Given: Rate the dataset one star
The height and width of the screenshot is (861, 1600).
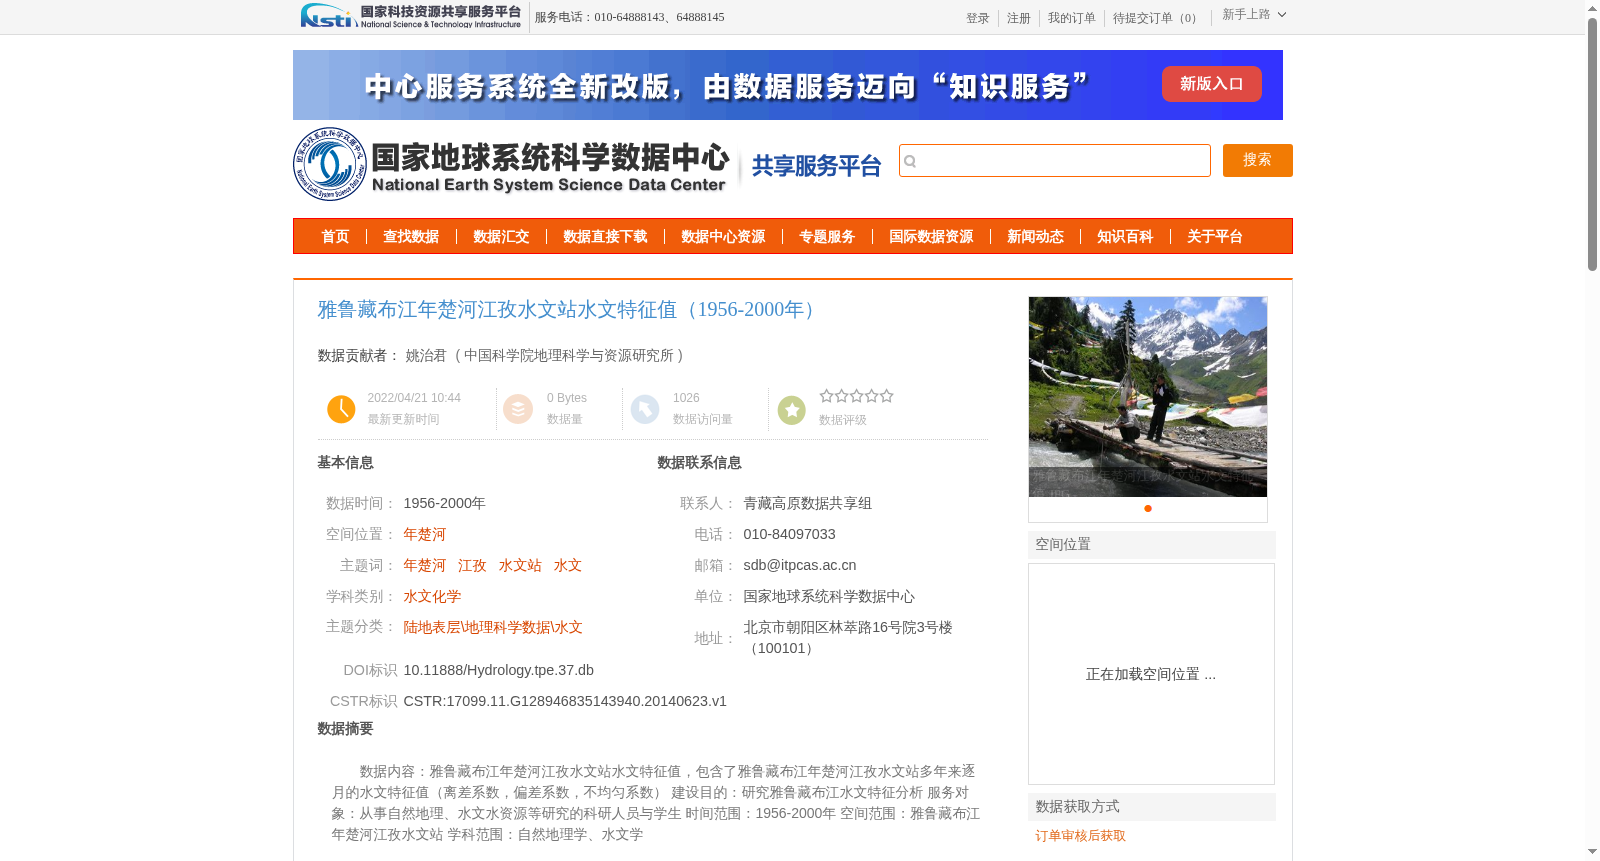Looking at the screenshot, I should [x=826, y=396].
